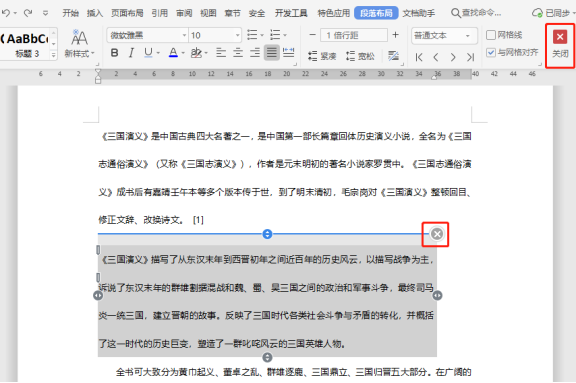Click the justify alignment icon
This screenshot has width=576, height=383.
[272, 53]
